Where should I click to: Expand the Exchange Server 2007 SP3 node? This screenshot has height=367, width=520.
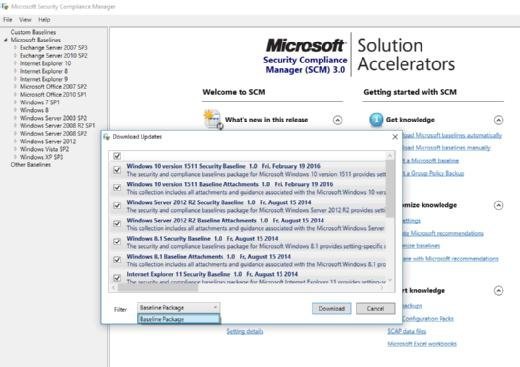pyautogui.click(x=15, y=48)
